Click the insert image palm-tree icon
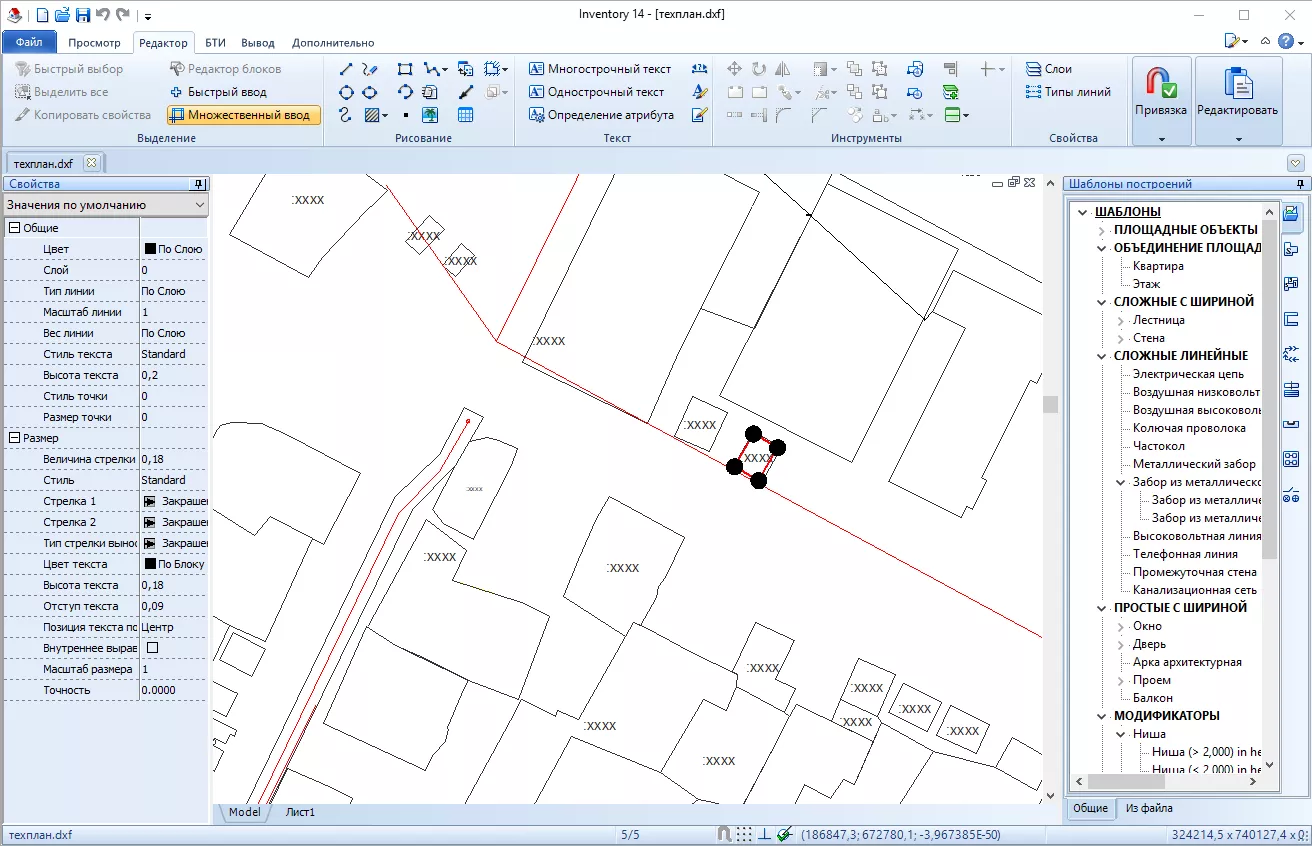The height and width of the screenshot is (846, 1312). coord(430,115)
